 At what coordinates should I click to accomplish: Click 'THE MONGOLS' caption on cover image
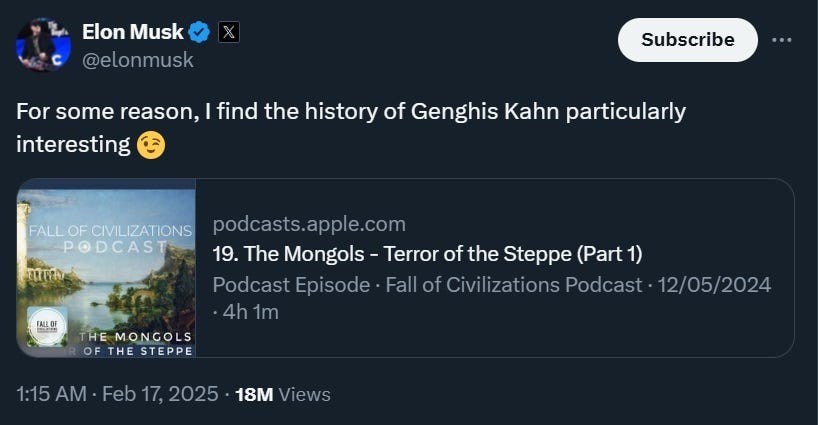pos(136,337)
